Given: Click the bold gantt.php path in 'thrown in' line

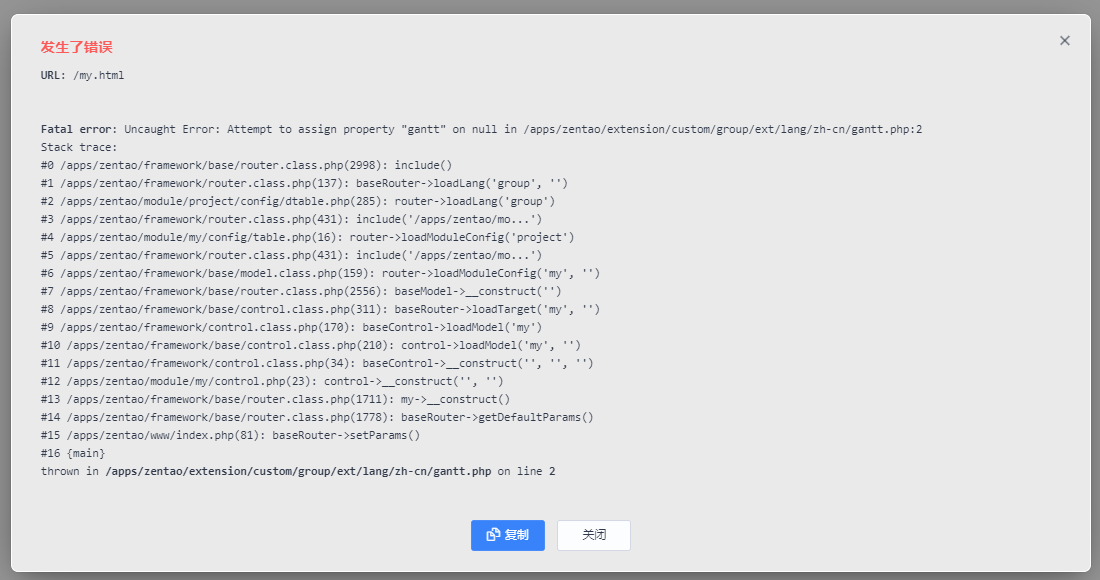Looking at the screenshot, I should coord(298,471).
